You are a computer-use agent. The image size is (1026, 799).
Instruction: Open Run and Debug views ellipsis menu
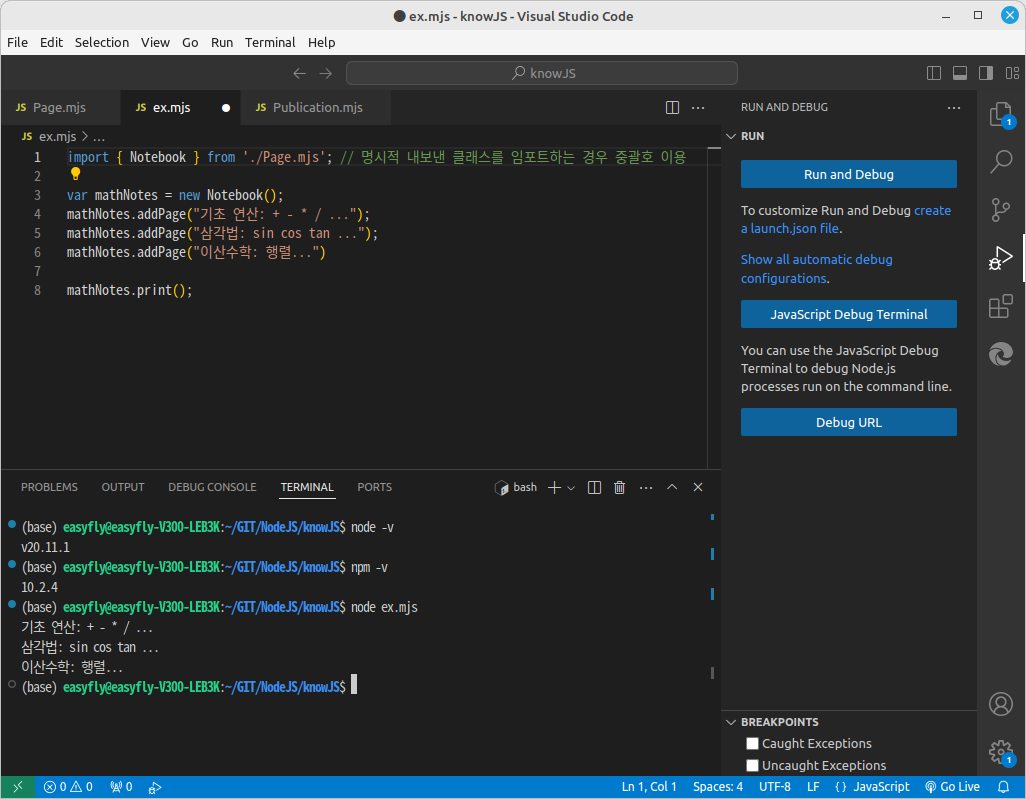click(x=954, y=107)
